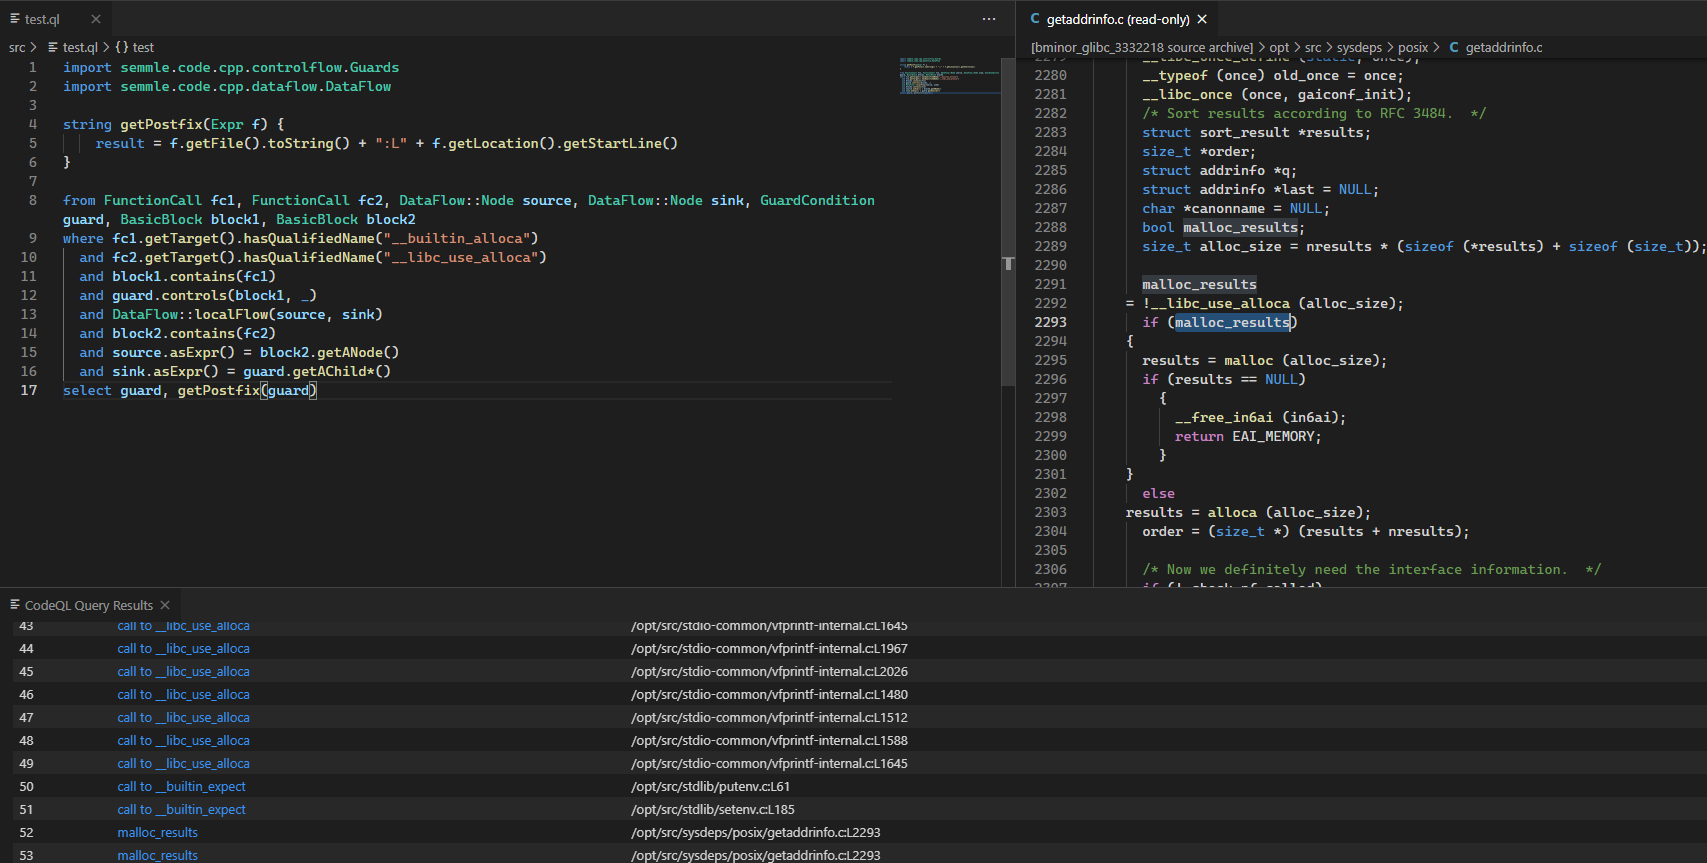Open the '{} test' symbol breadcrumb

pyautogui.click(x=135, y=47)
